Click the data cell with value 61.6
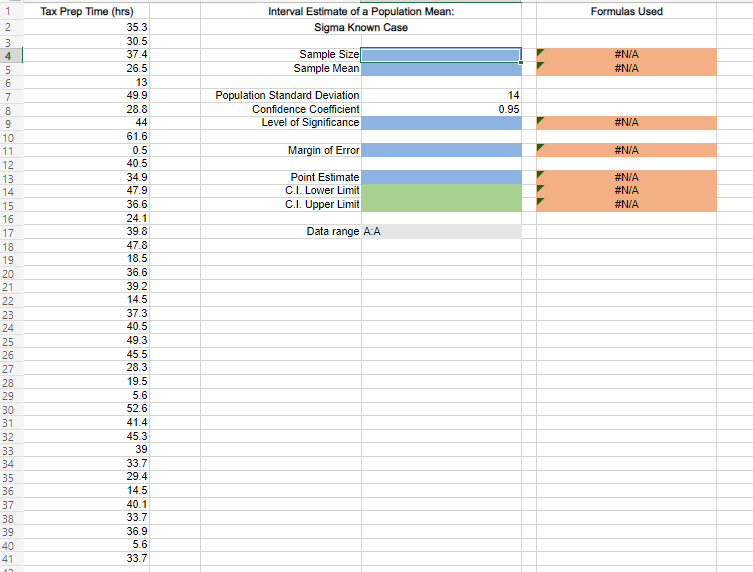The width and height of the screenshot is (753, 572). [x=86, y=137]
